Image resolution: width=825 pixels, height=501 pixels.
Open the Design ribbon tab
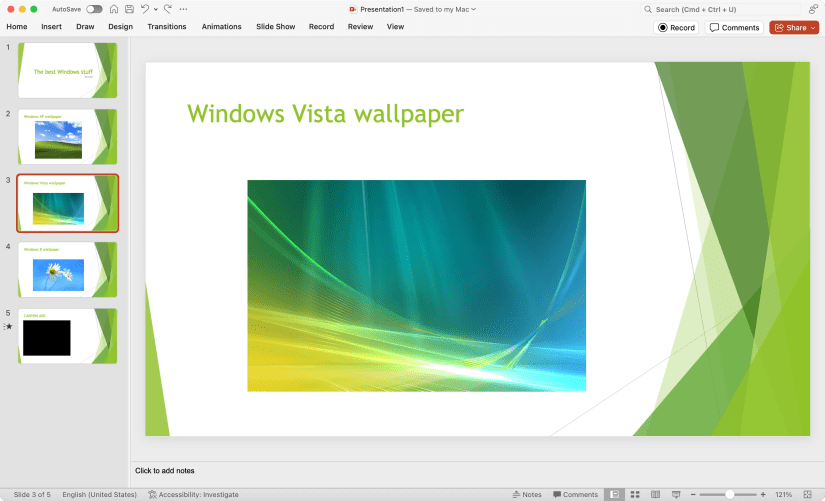(120, 26)
